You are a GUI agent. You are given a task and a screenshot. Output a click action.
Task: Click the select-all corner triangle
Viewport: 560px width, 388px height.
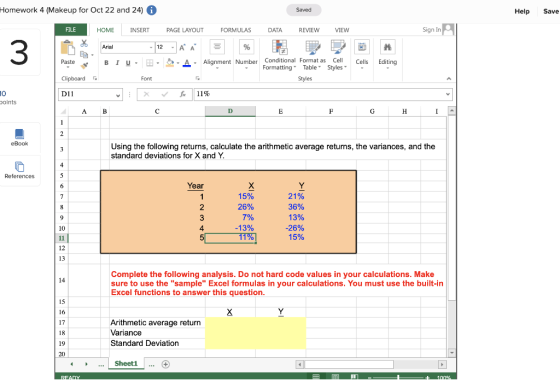[63, 111]
